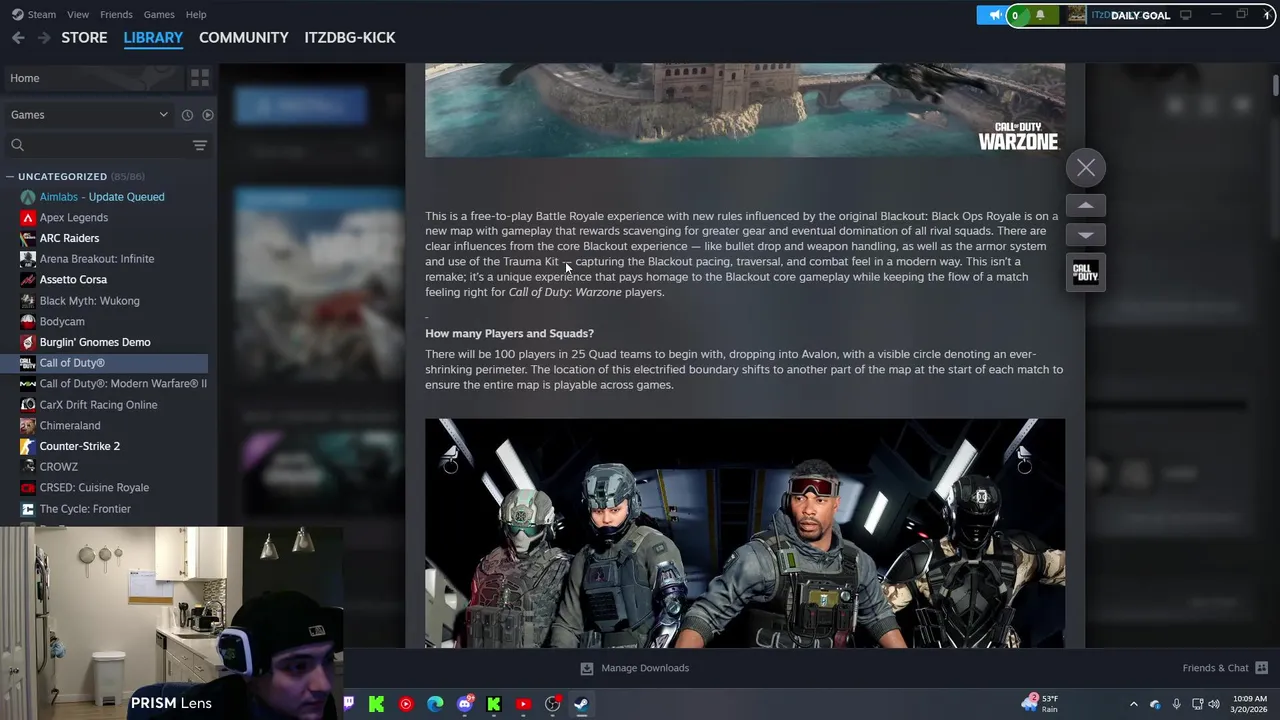This screenshot has width=1280, height=720.
Task: Click the Manage Downloads label
Action: click(645, 668)
